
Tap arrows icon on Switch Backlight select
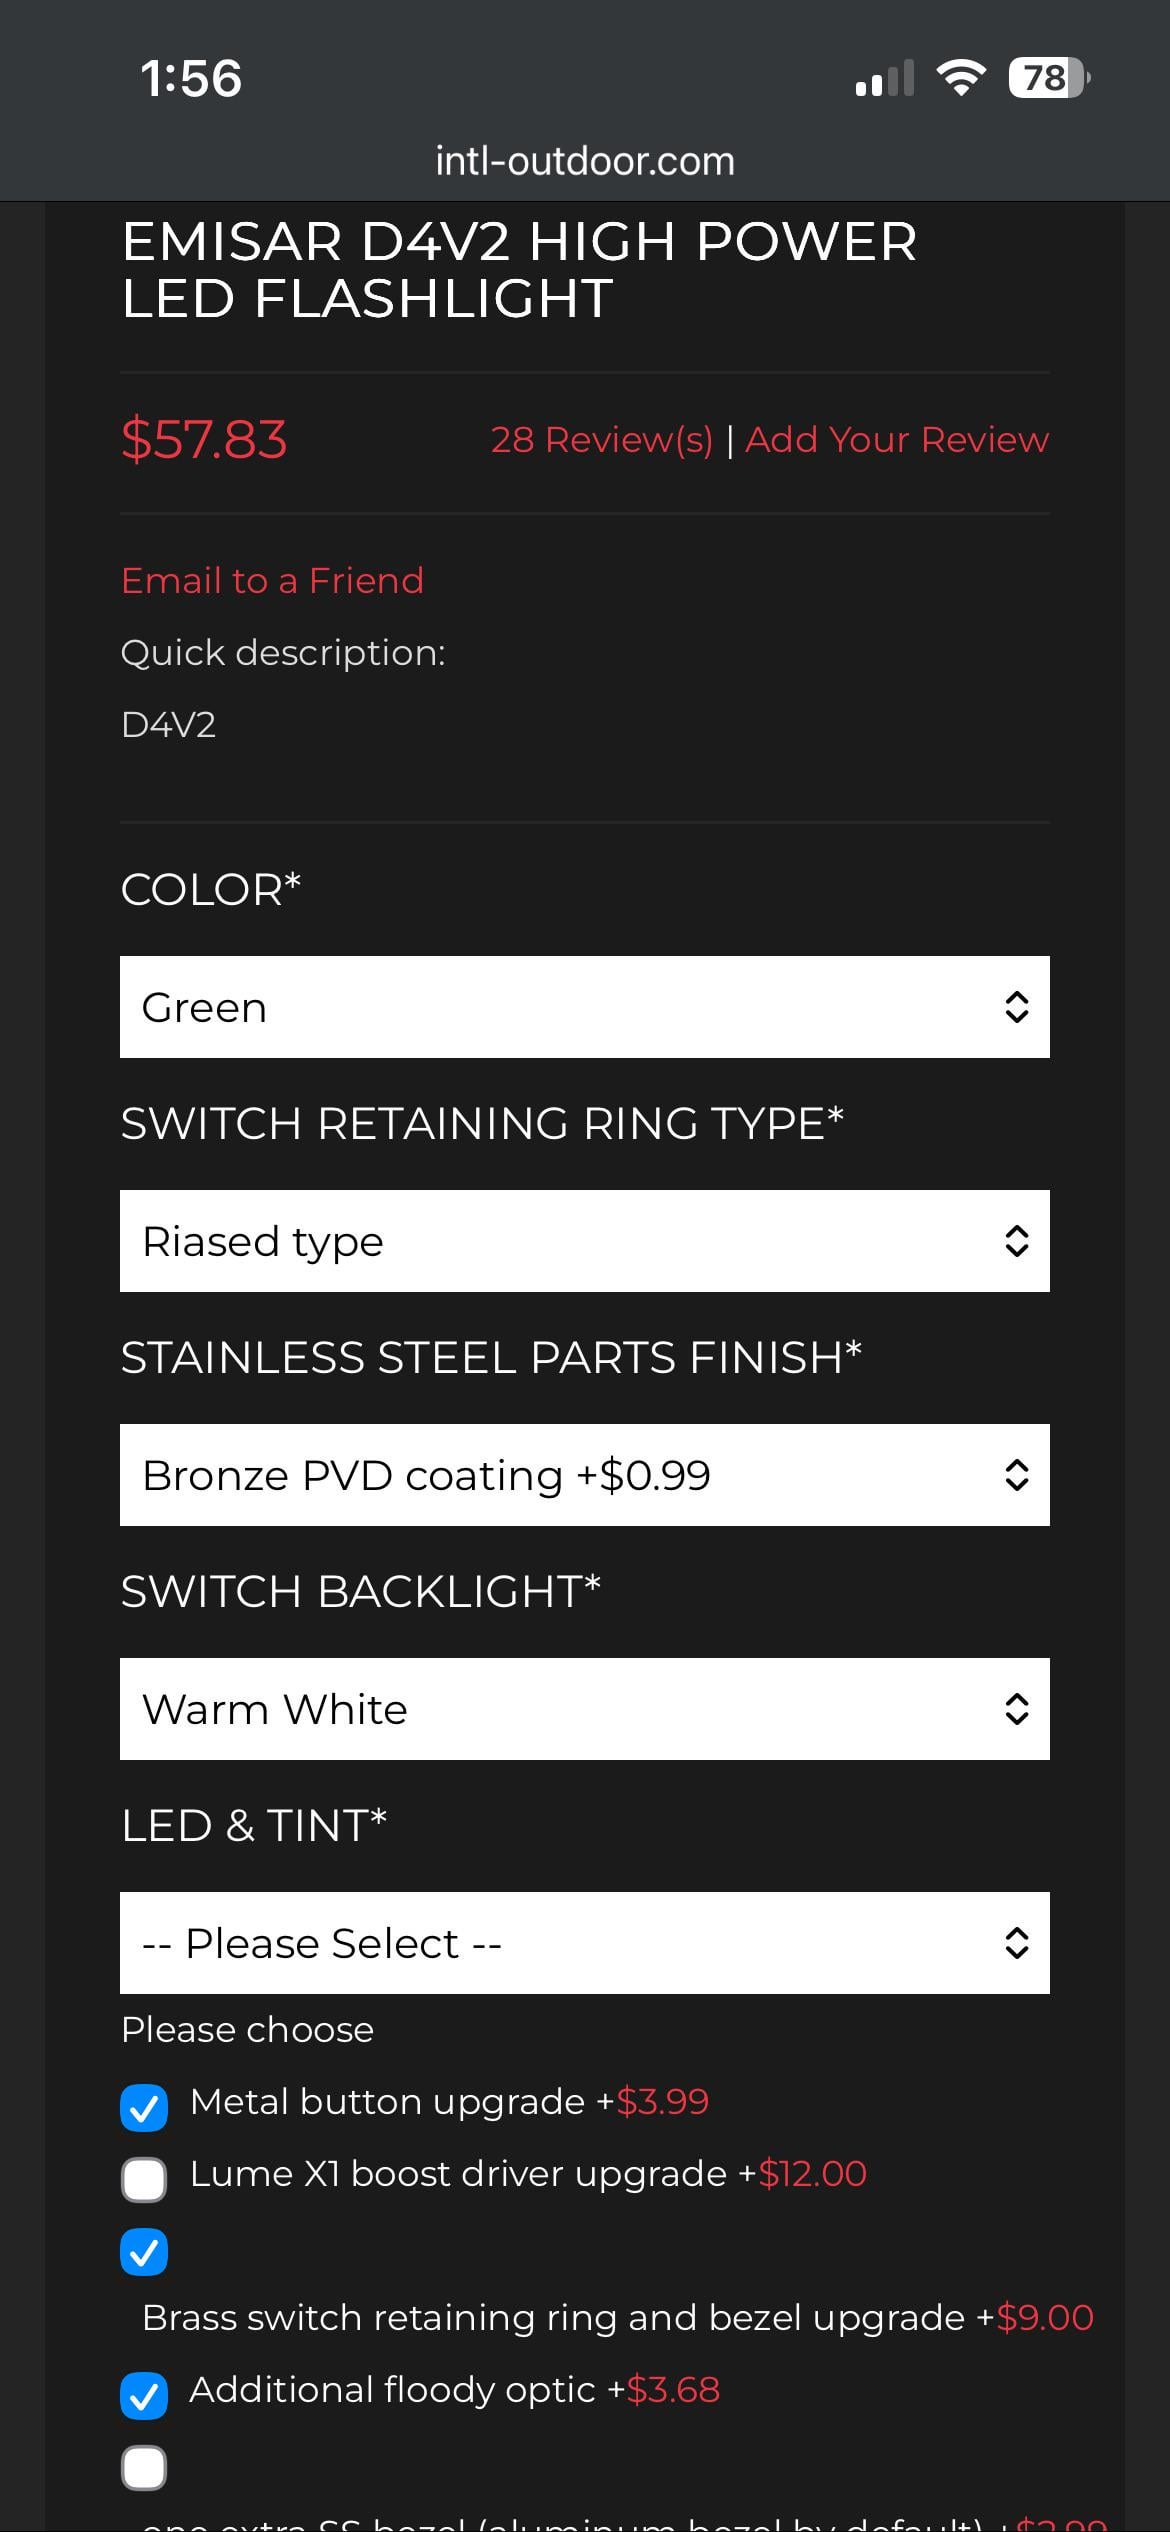click(x=1016, y=1709)
